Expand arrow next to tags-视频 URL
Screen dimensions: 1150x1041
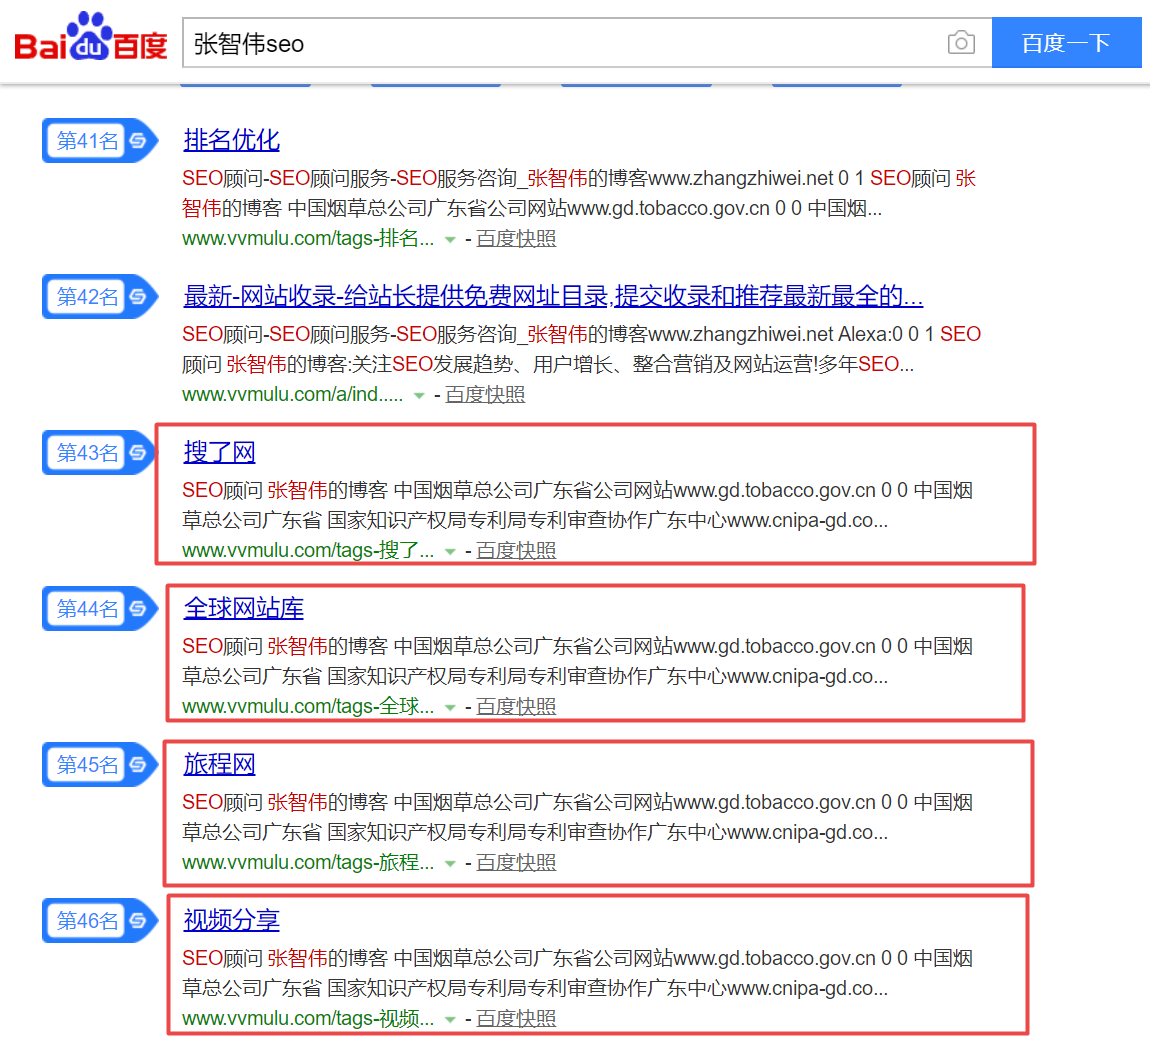[x=450, y=1020]
